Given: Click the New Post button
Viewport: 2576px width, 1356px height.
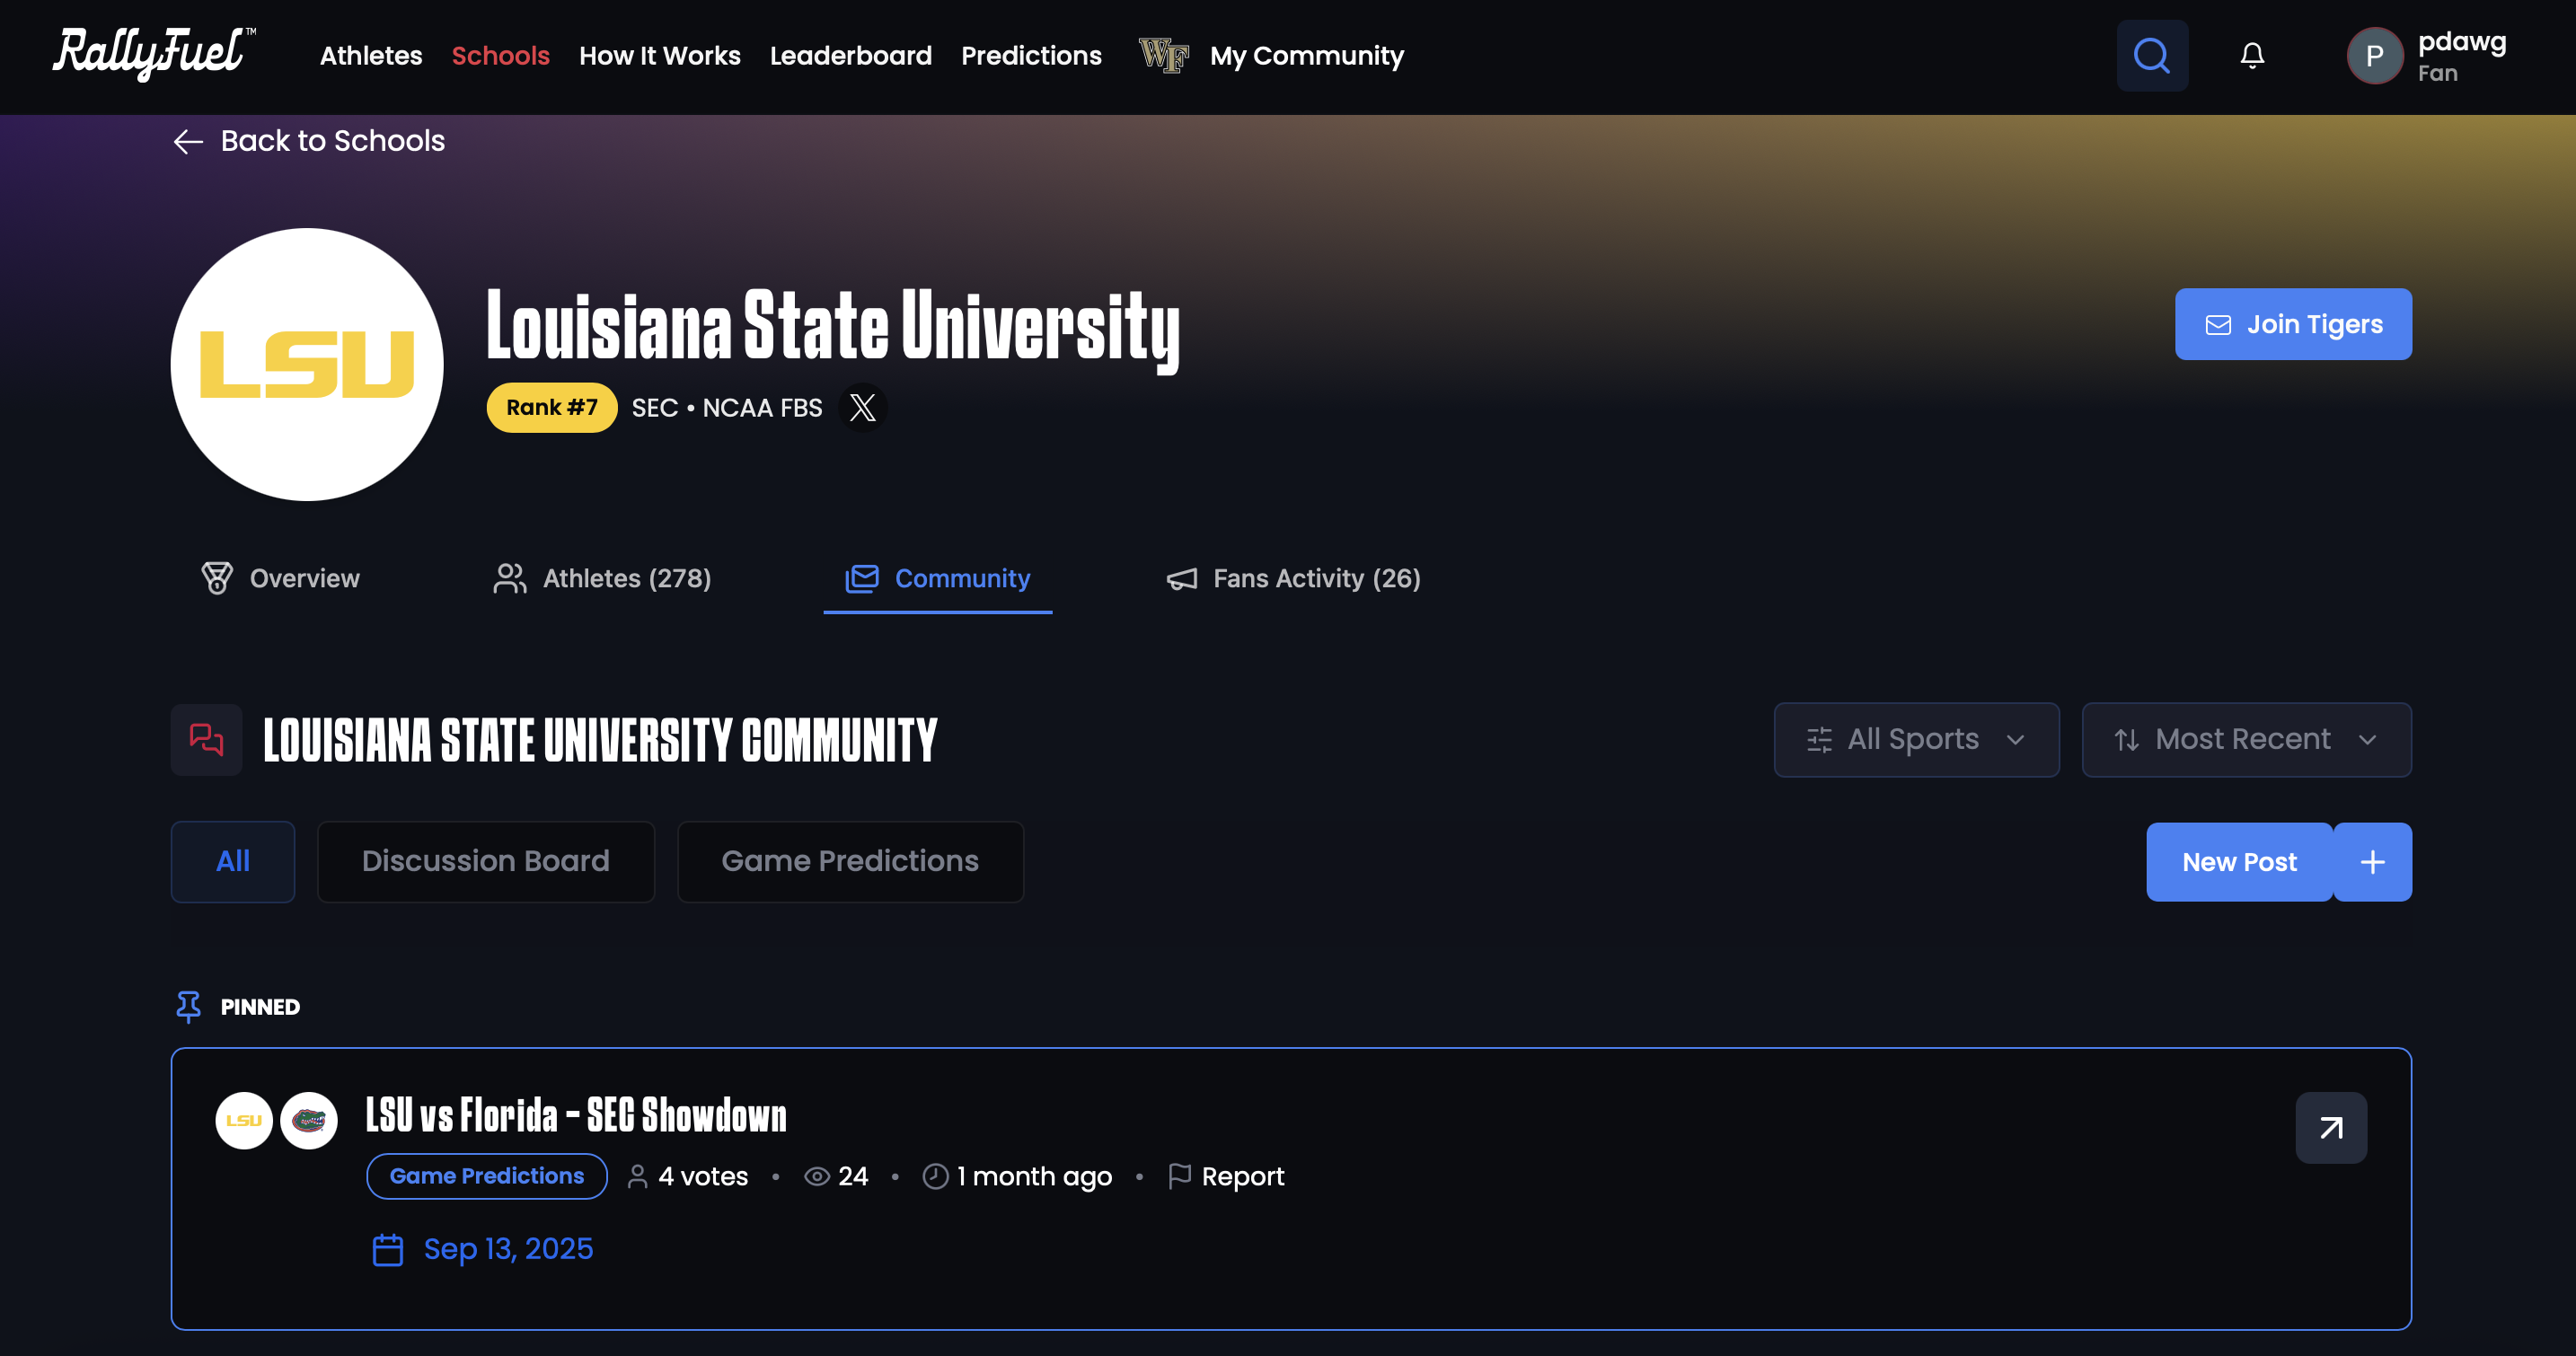Looking at the screenshot, I should click(2239, 862).
